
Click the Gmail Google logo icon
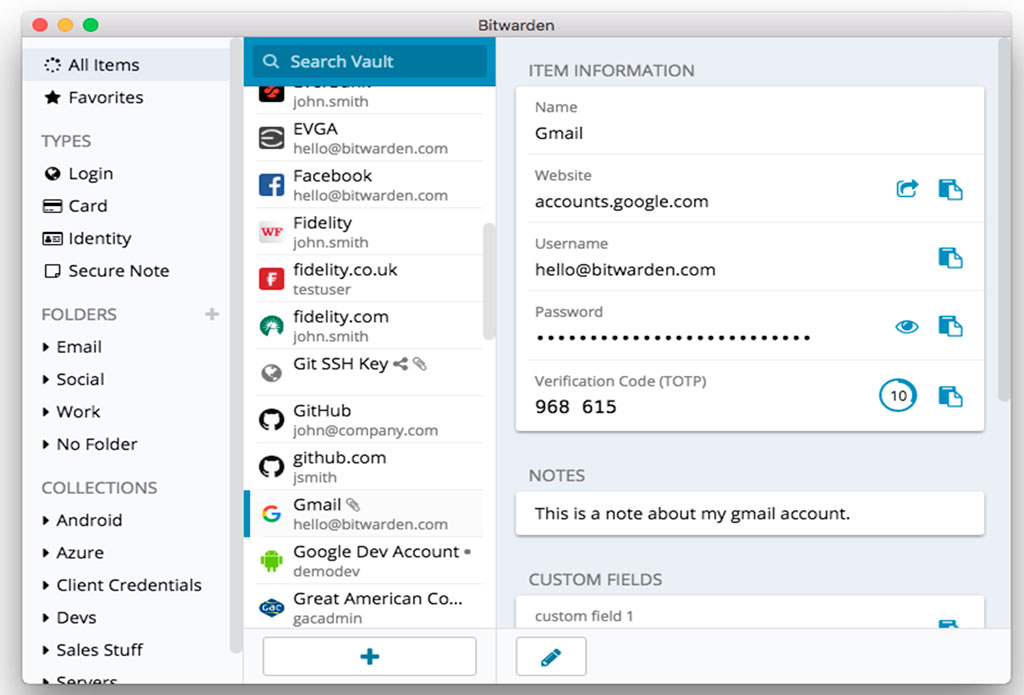coord(271,514)
